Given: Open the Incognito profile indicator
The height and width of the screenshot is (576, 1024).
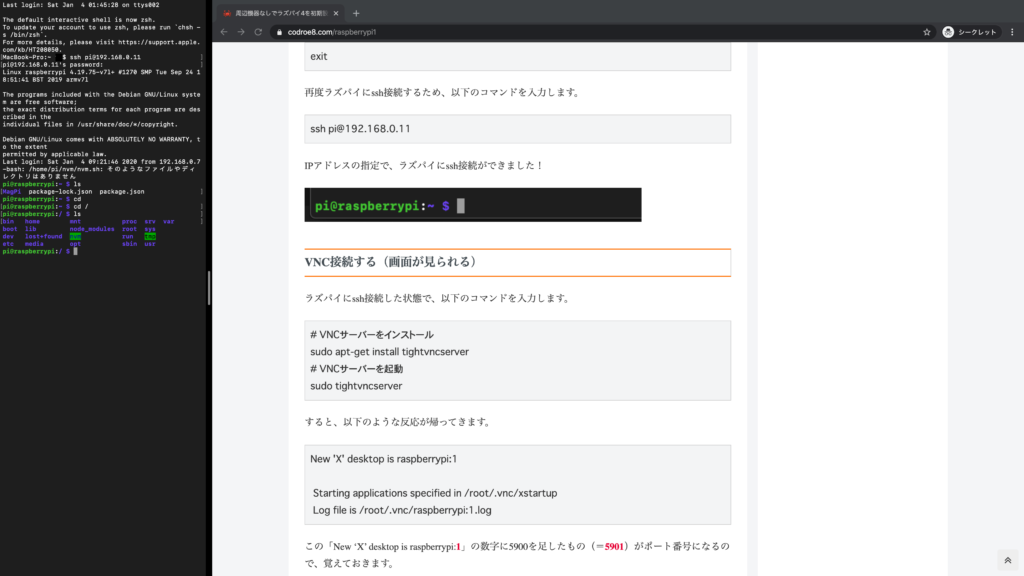Looking at the screenshot, I should coord(970,32).
